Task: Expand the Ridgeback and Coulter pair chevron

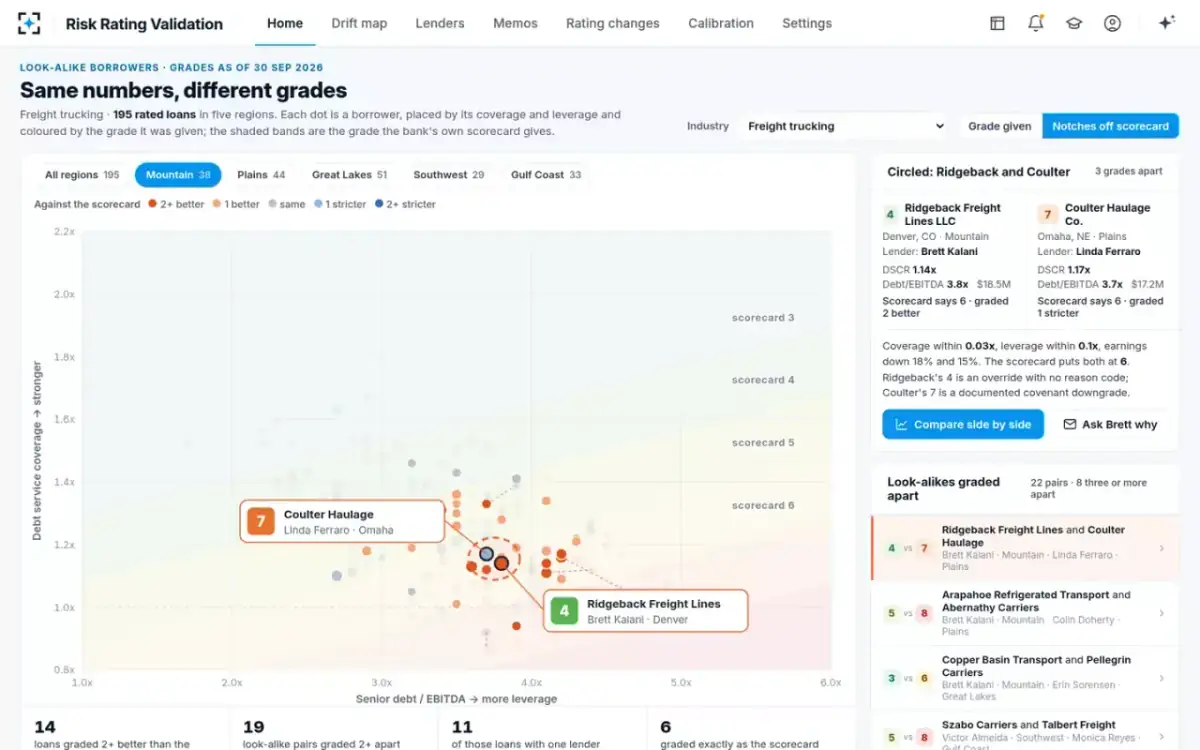Action: (x=1161, y=548)
